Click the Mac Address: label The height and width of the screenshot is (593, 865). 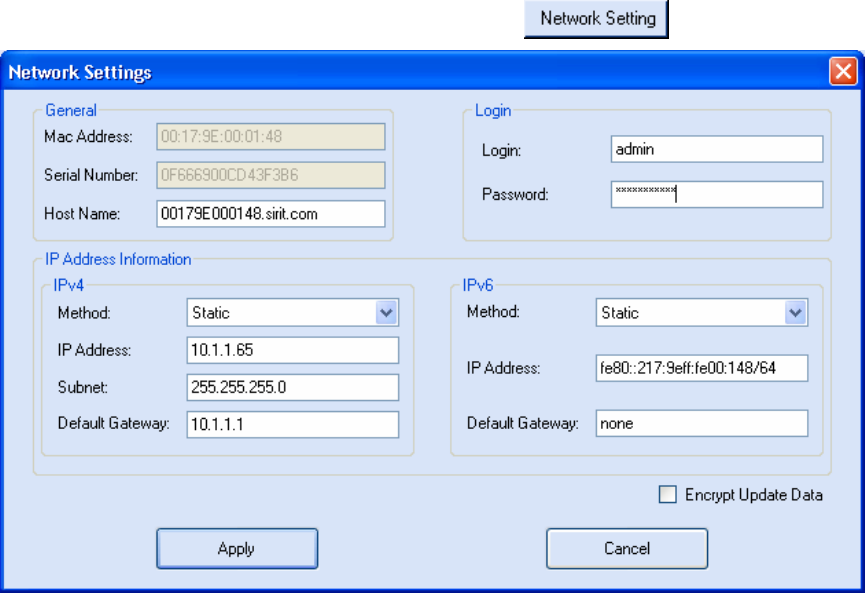point(88,136)
